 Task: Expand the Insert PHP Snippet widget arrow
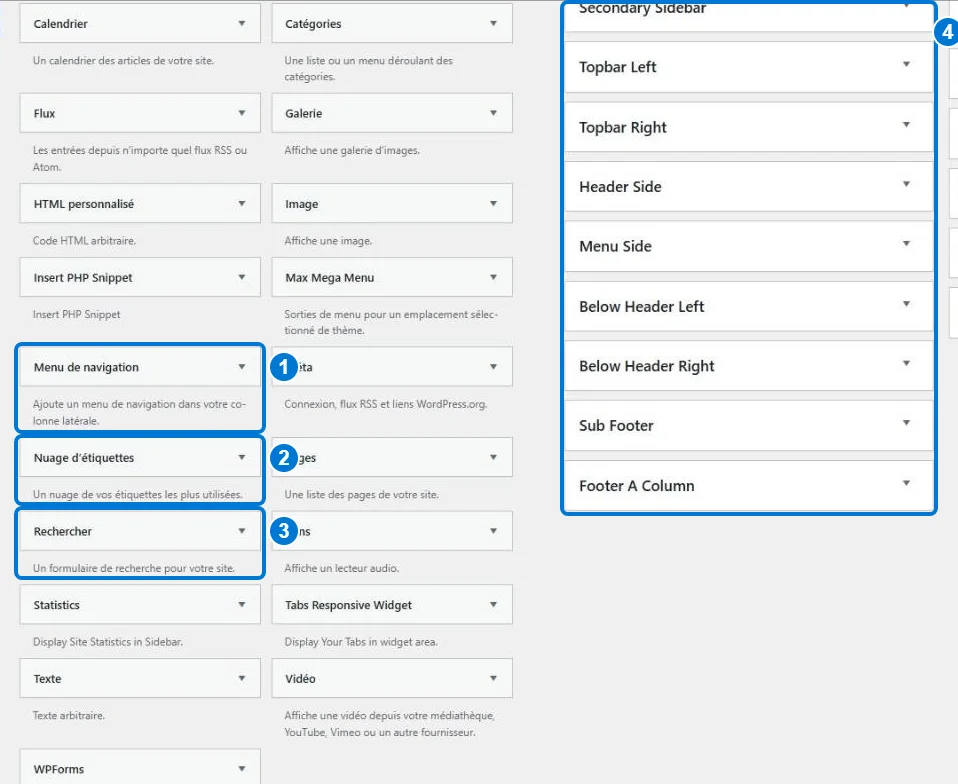(x=242, y=277)
